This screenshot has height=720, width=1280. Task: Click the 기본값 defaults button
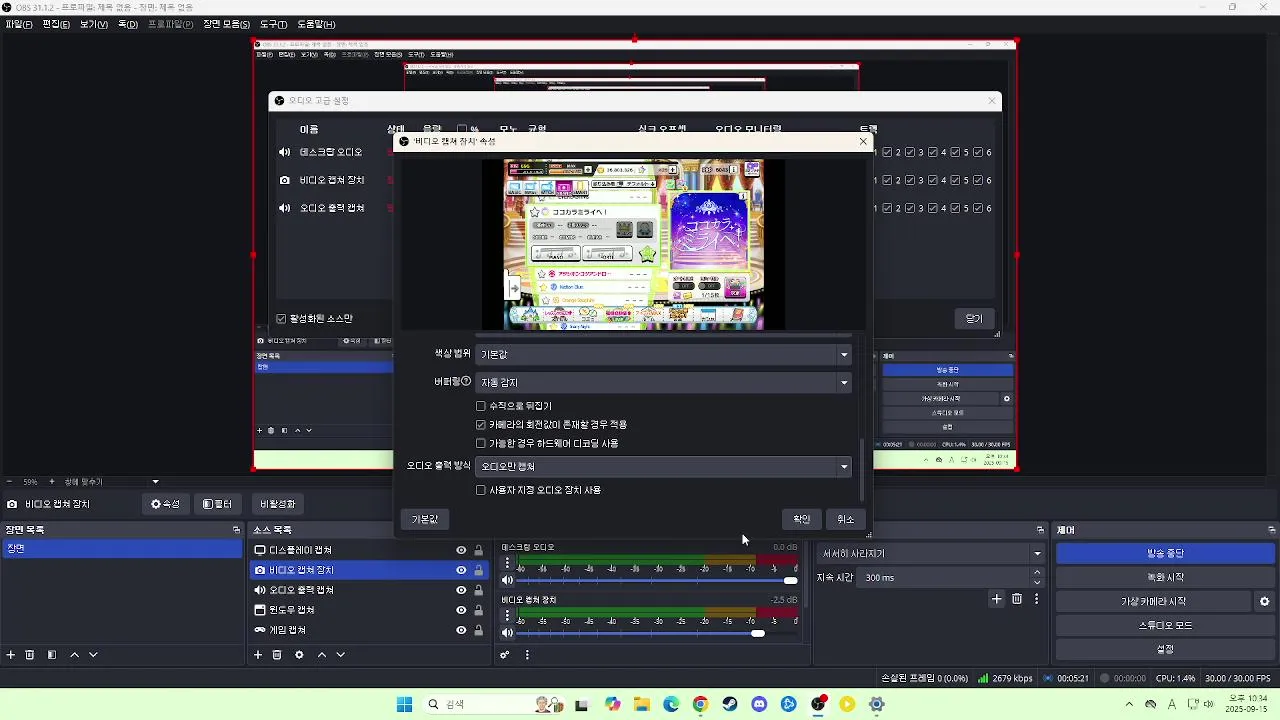pyautogui.click(x=425, y=519)
